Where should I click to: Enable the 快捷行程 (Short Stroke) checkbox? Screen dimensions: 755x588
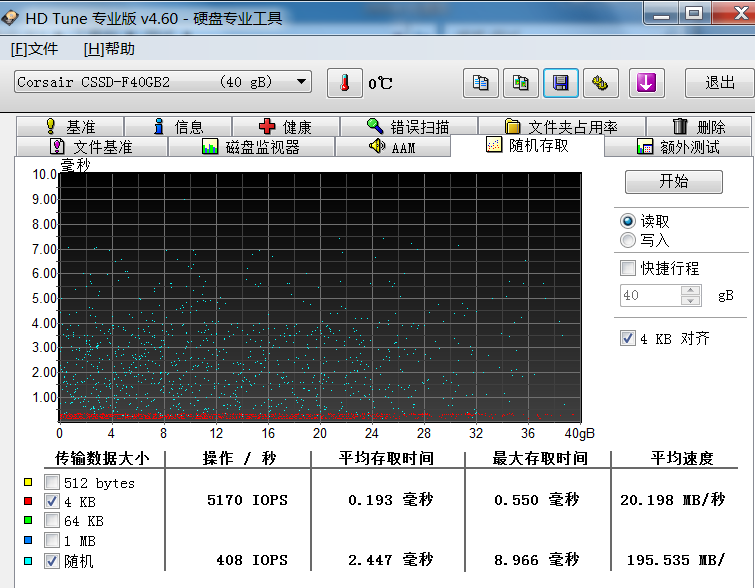pos(628,268)
